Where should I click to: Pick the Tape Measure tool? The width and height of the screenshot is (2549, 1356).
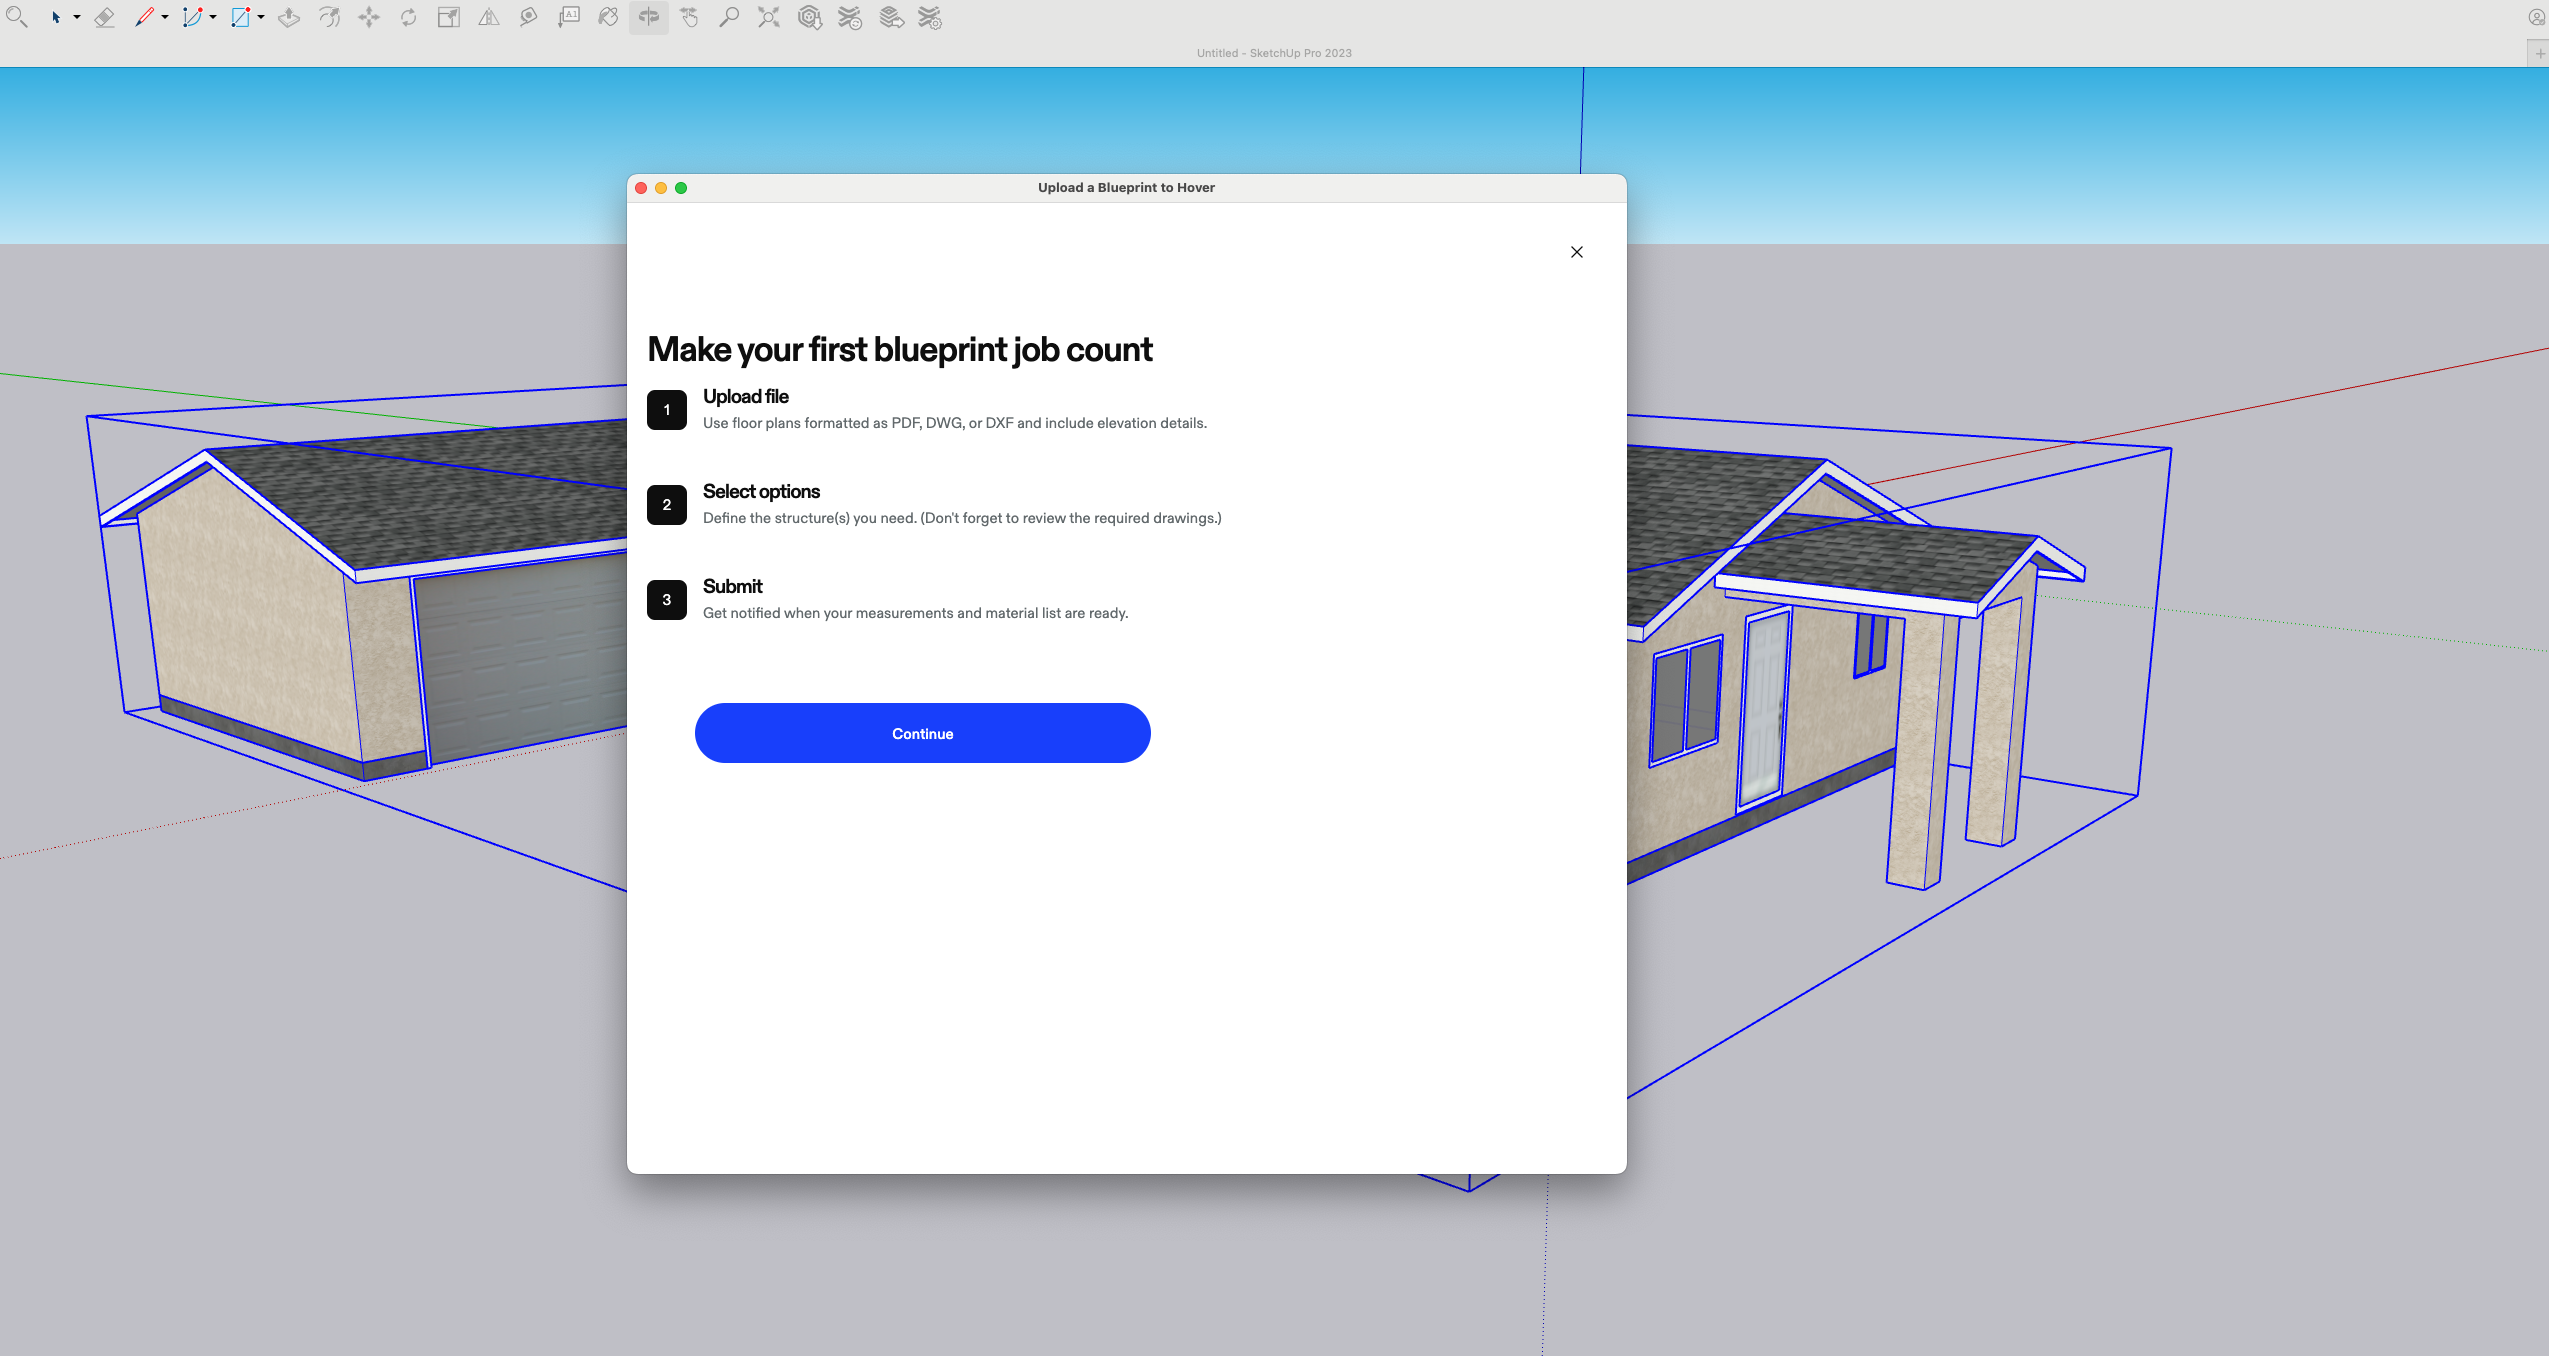pos(529,17)
